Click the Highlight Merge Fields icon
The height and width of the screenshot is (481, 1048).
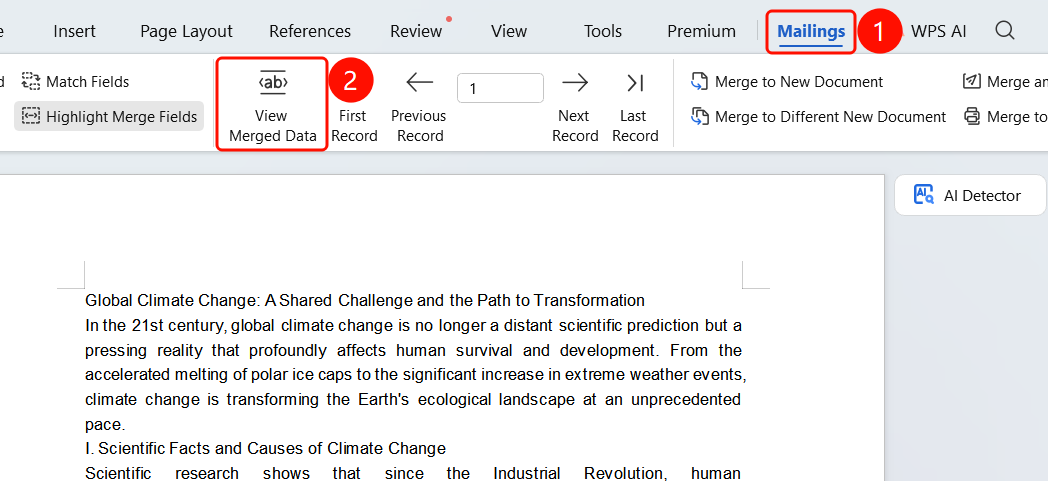pos(31,117)
